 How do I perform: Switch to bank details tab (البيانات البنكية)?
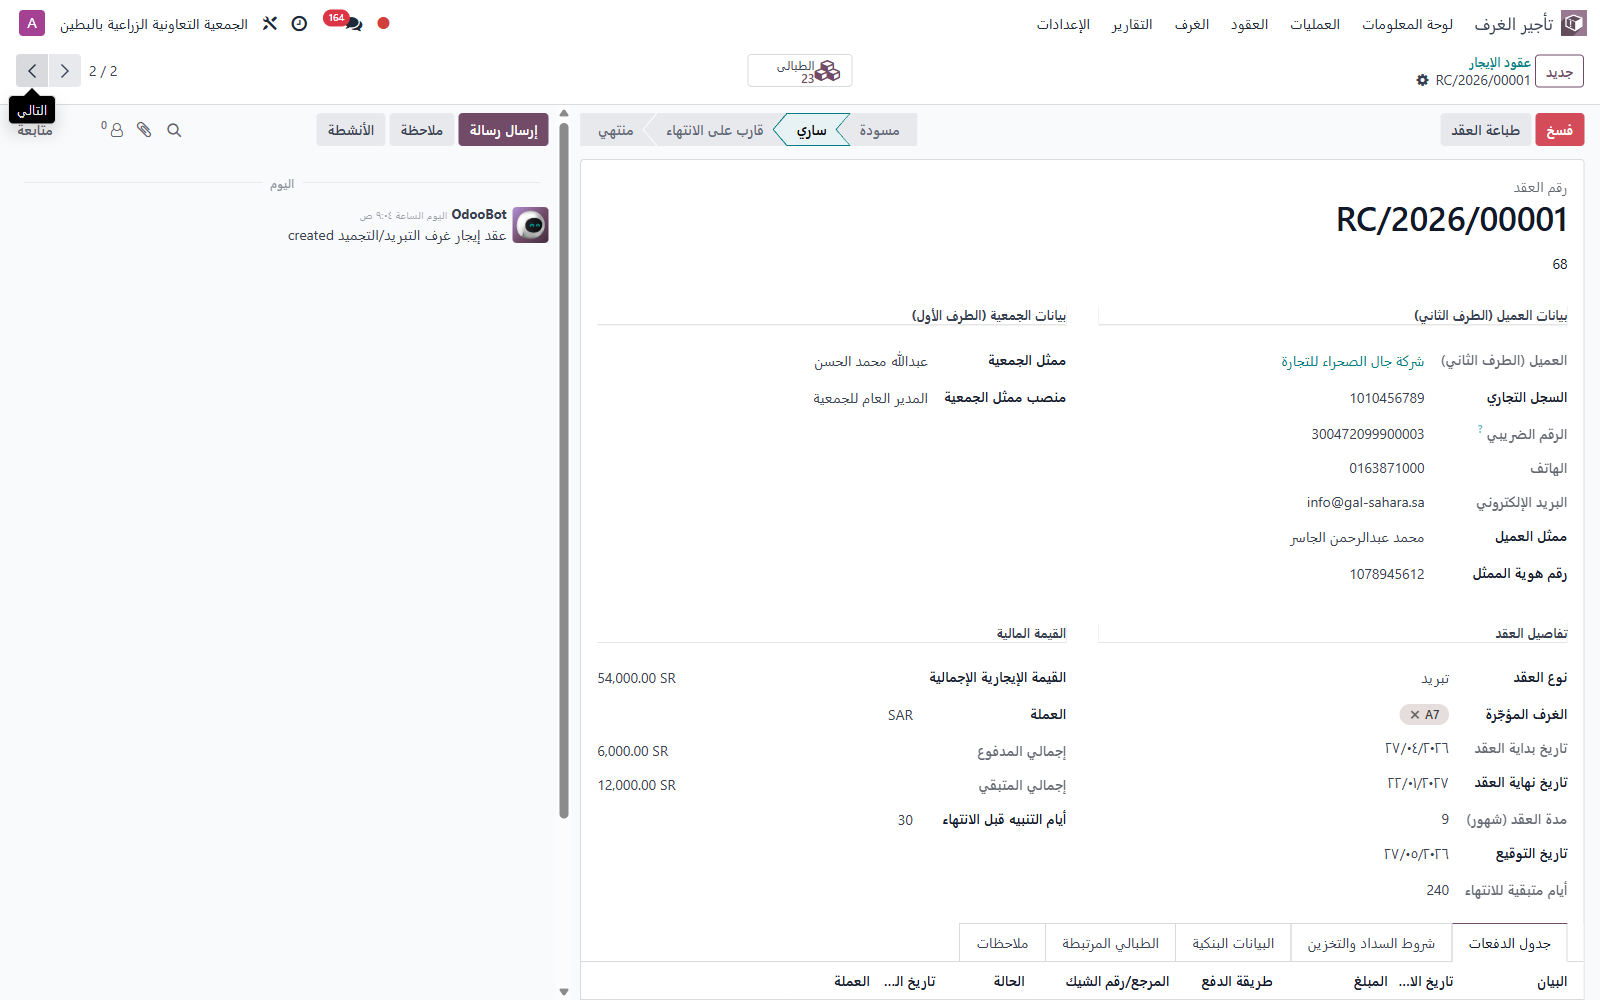click(1233, 943)
